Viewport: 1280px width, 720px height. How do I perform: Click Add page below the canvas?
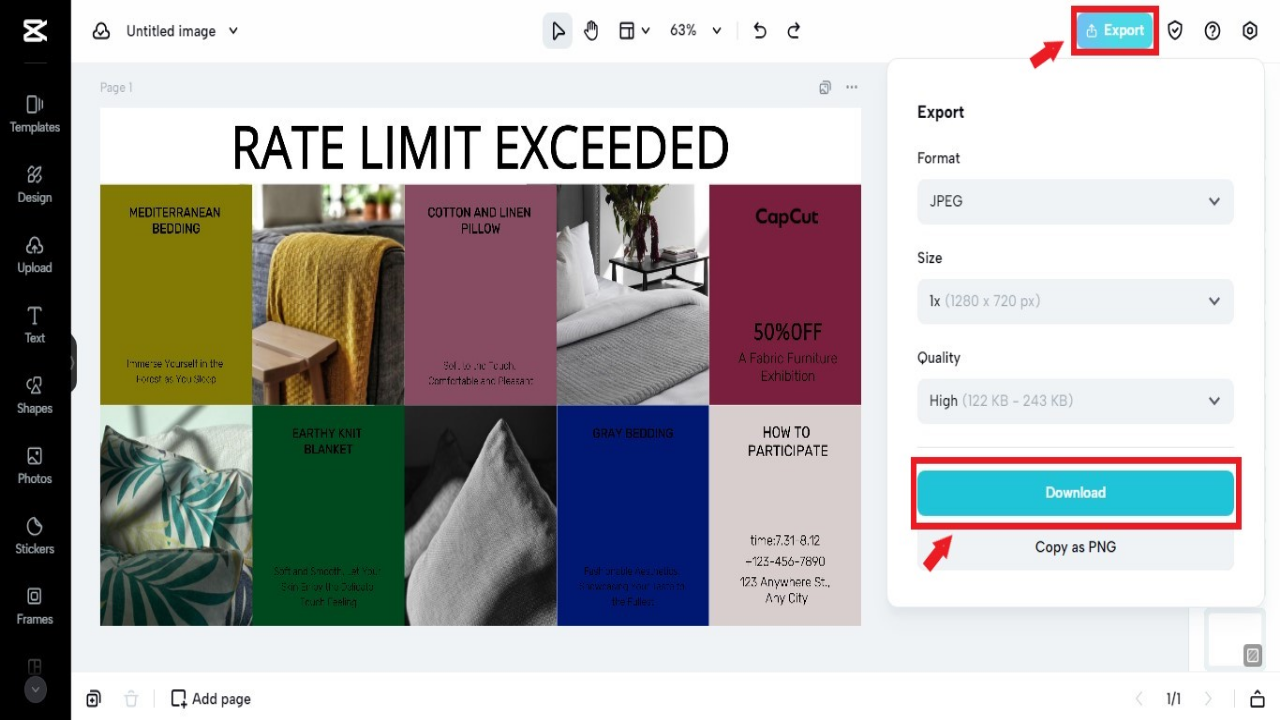210,698
